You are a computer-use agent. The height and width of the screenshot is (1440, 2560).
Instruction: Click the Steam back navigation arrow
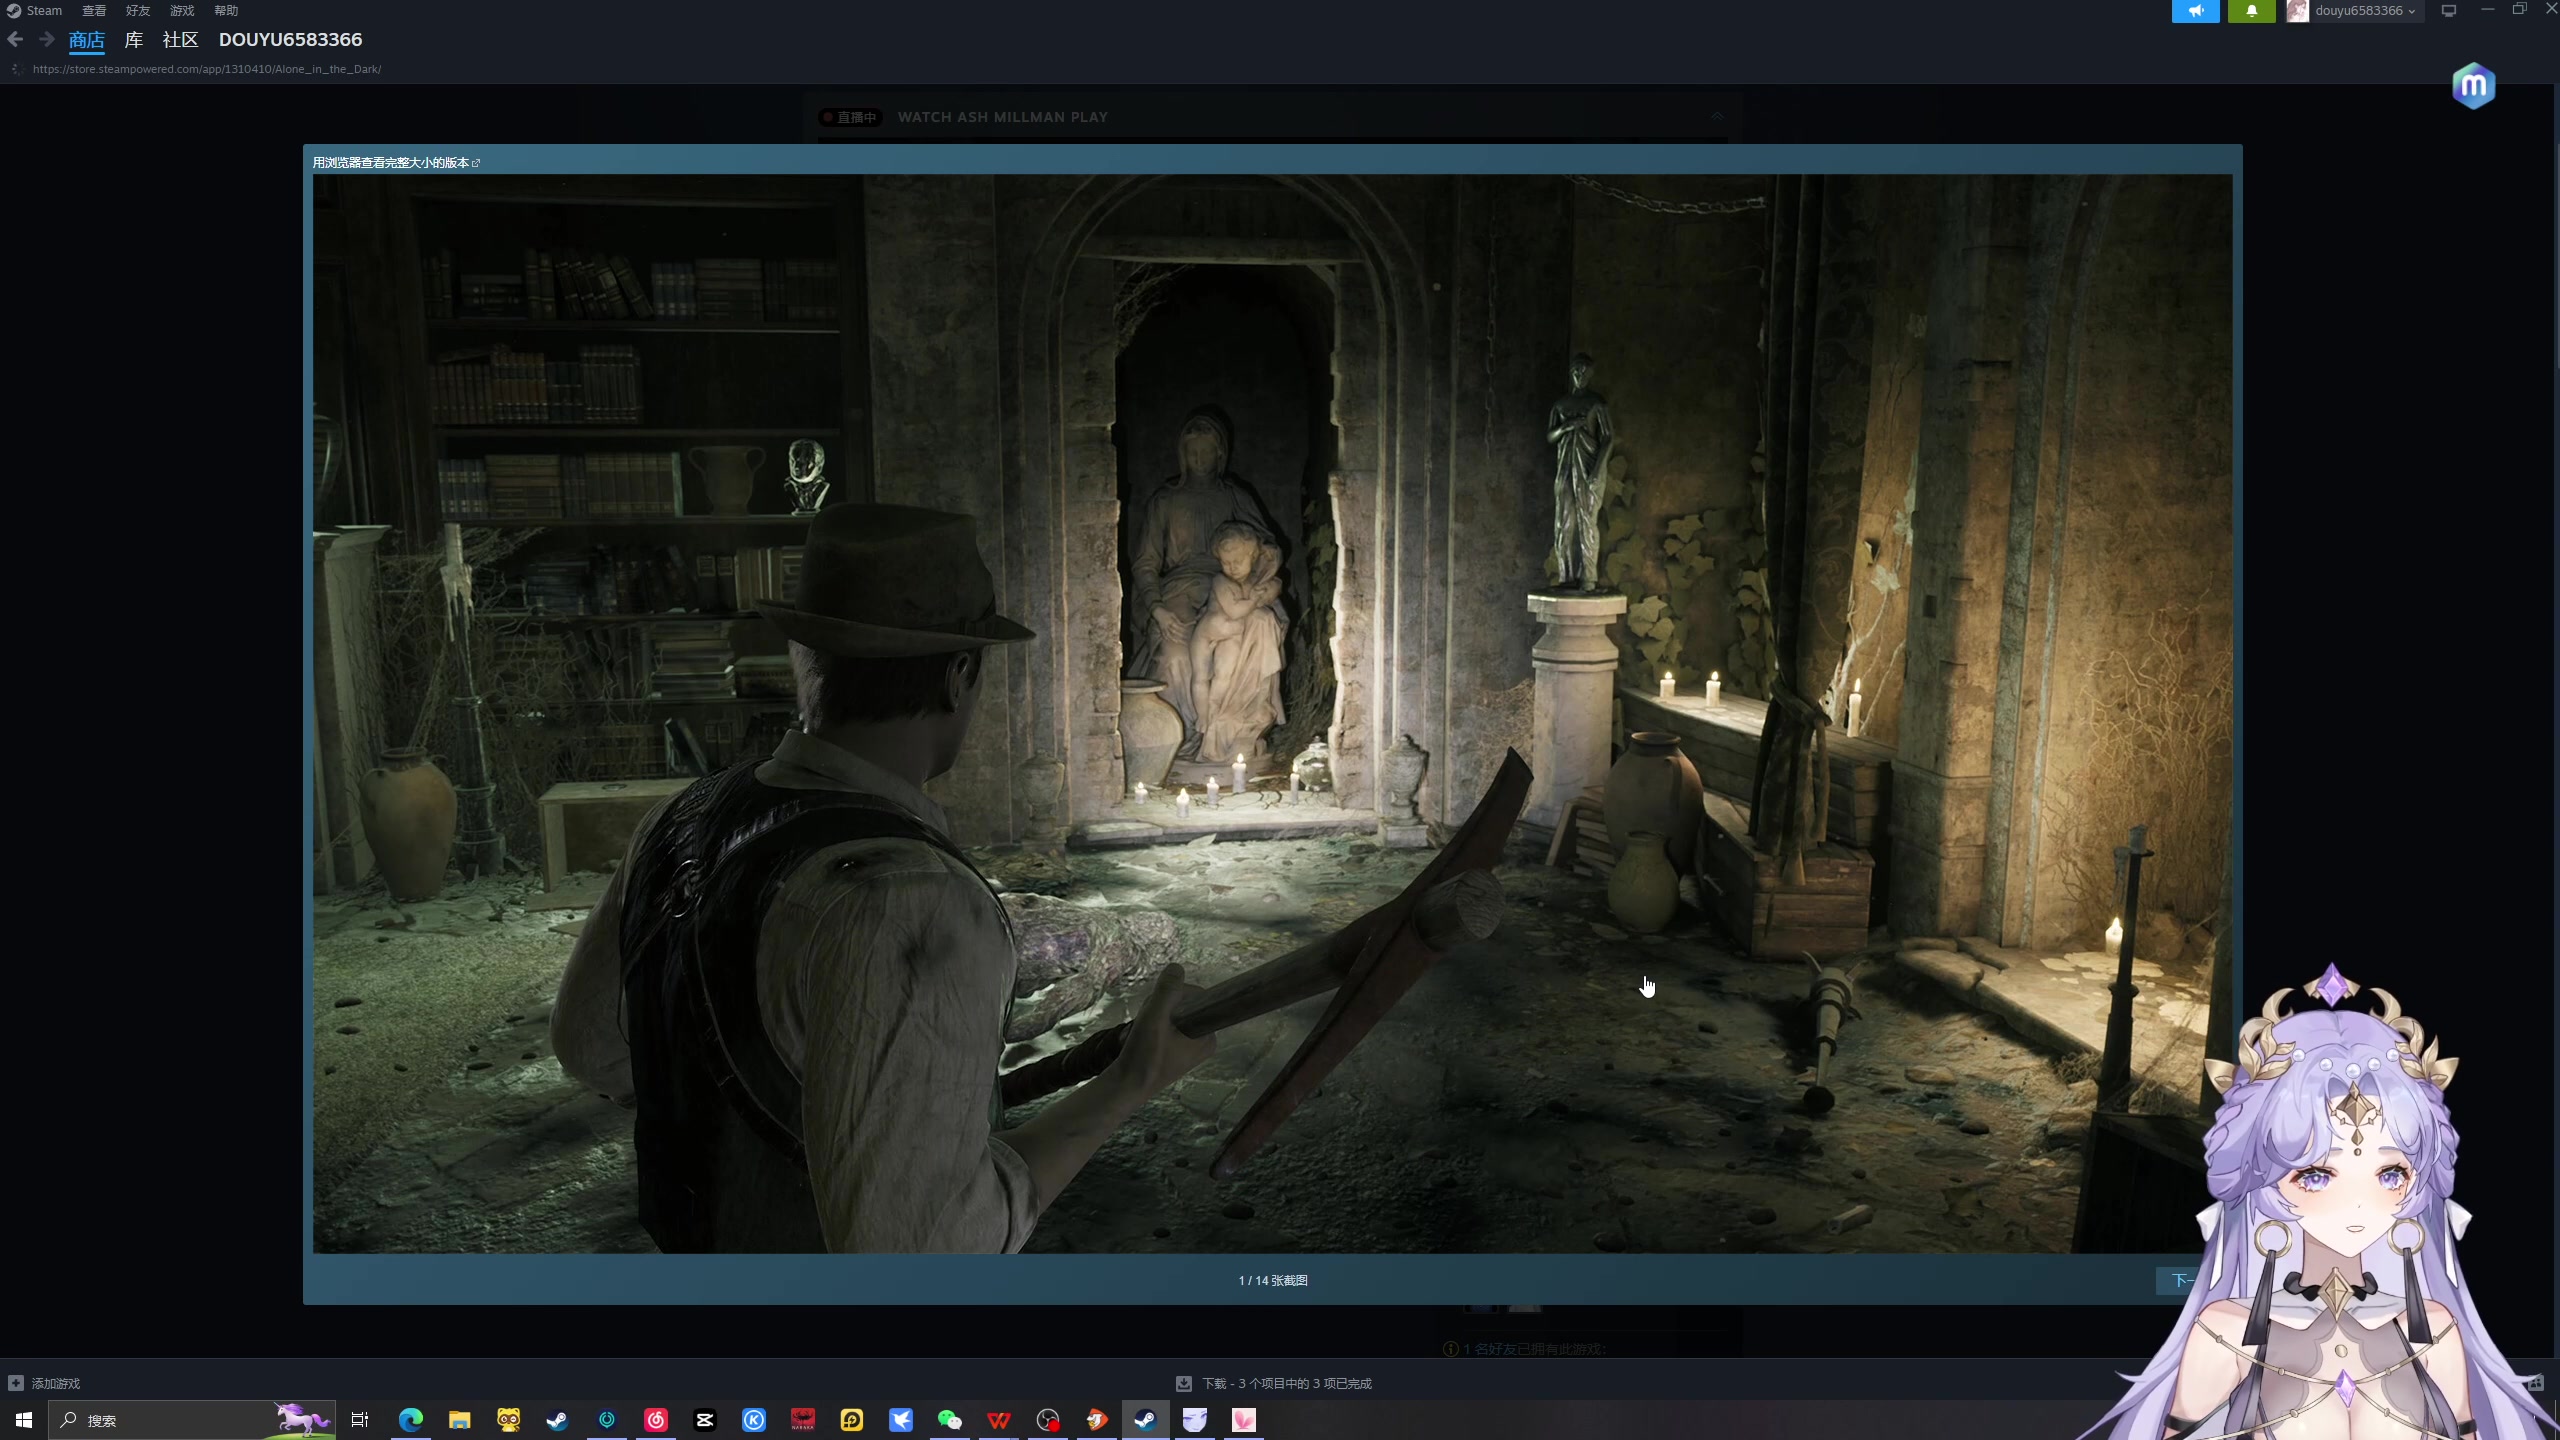pos(15,40)
